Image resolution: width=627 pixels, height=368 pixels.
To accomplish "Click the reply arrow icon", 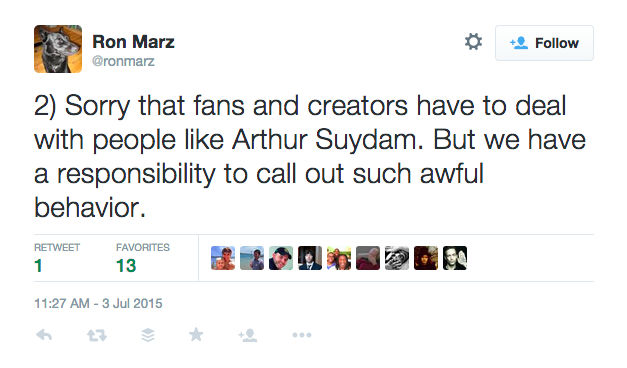I will [44, 335].
